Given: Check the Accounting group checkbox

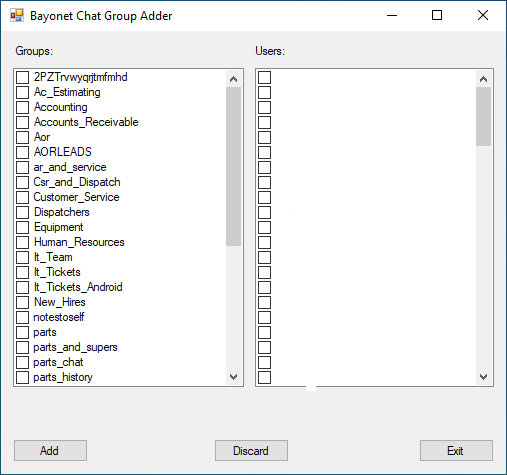Looking at the screenshot, I should click(22, 107).
